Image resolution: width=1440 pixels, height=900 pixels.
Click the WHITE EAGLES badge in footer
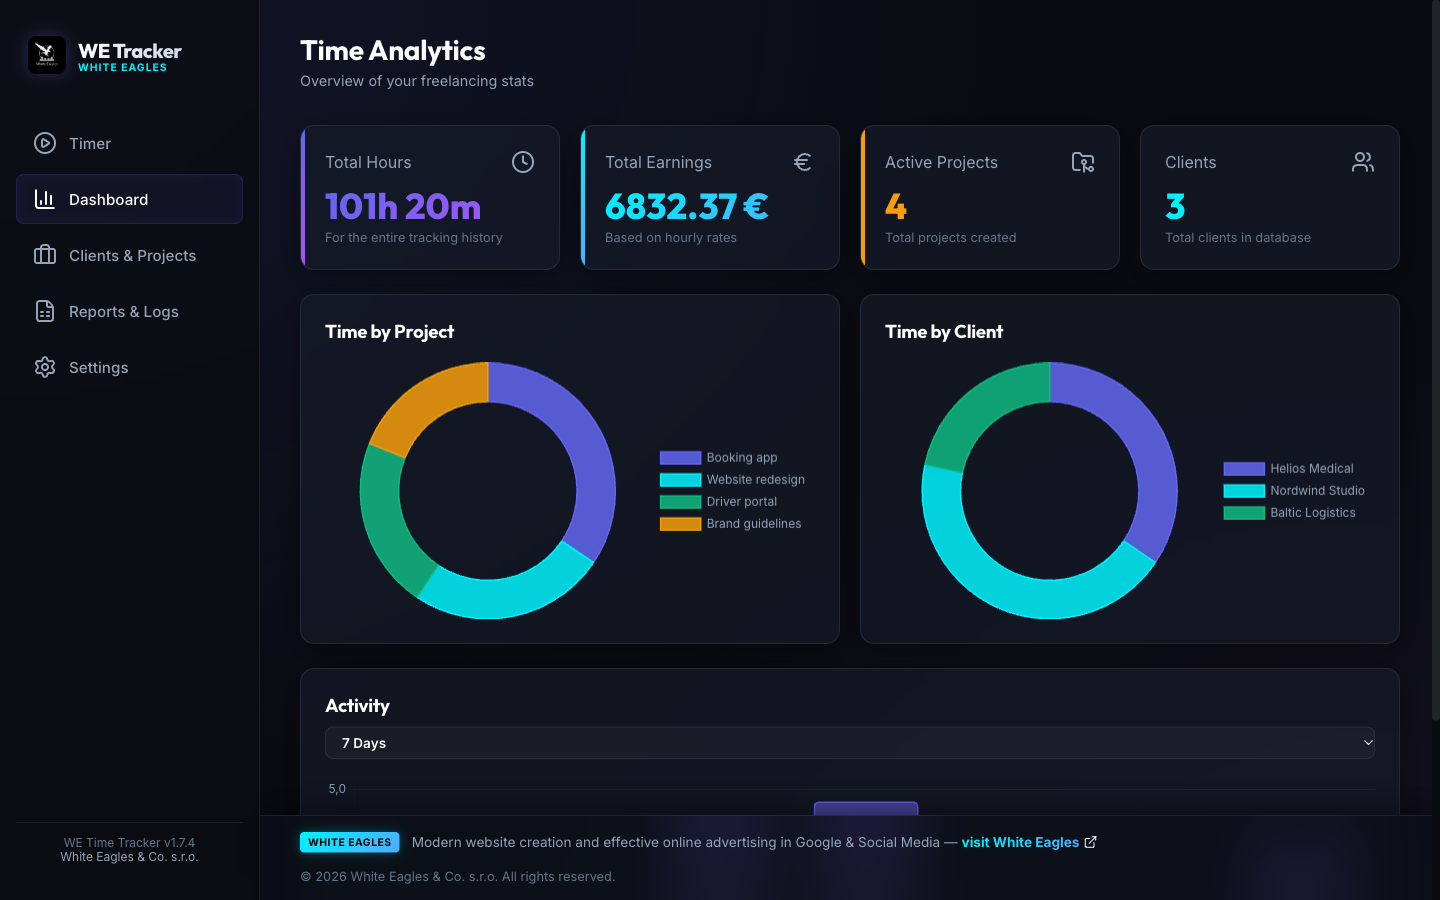350,842
